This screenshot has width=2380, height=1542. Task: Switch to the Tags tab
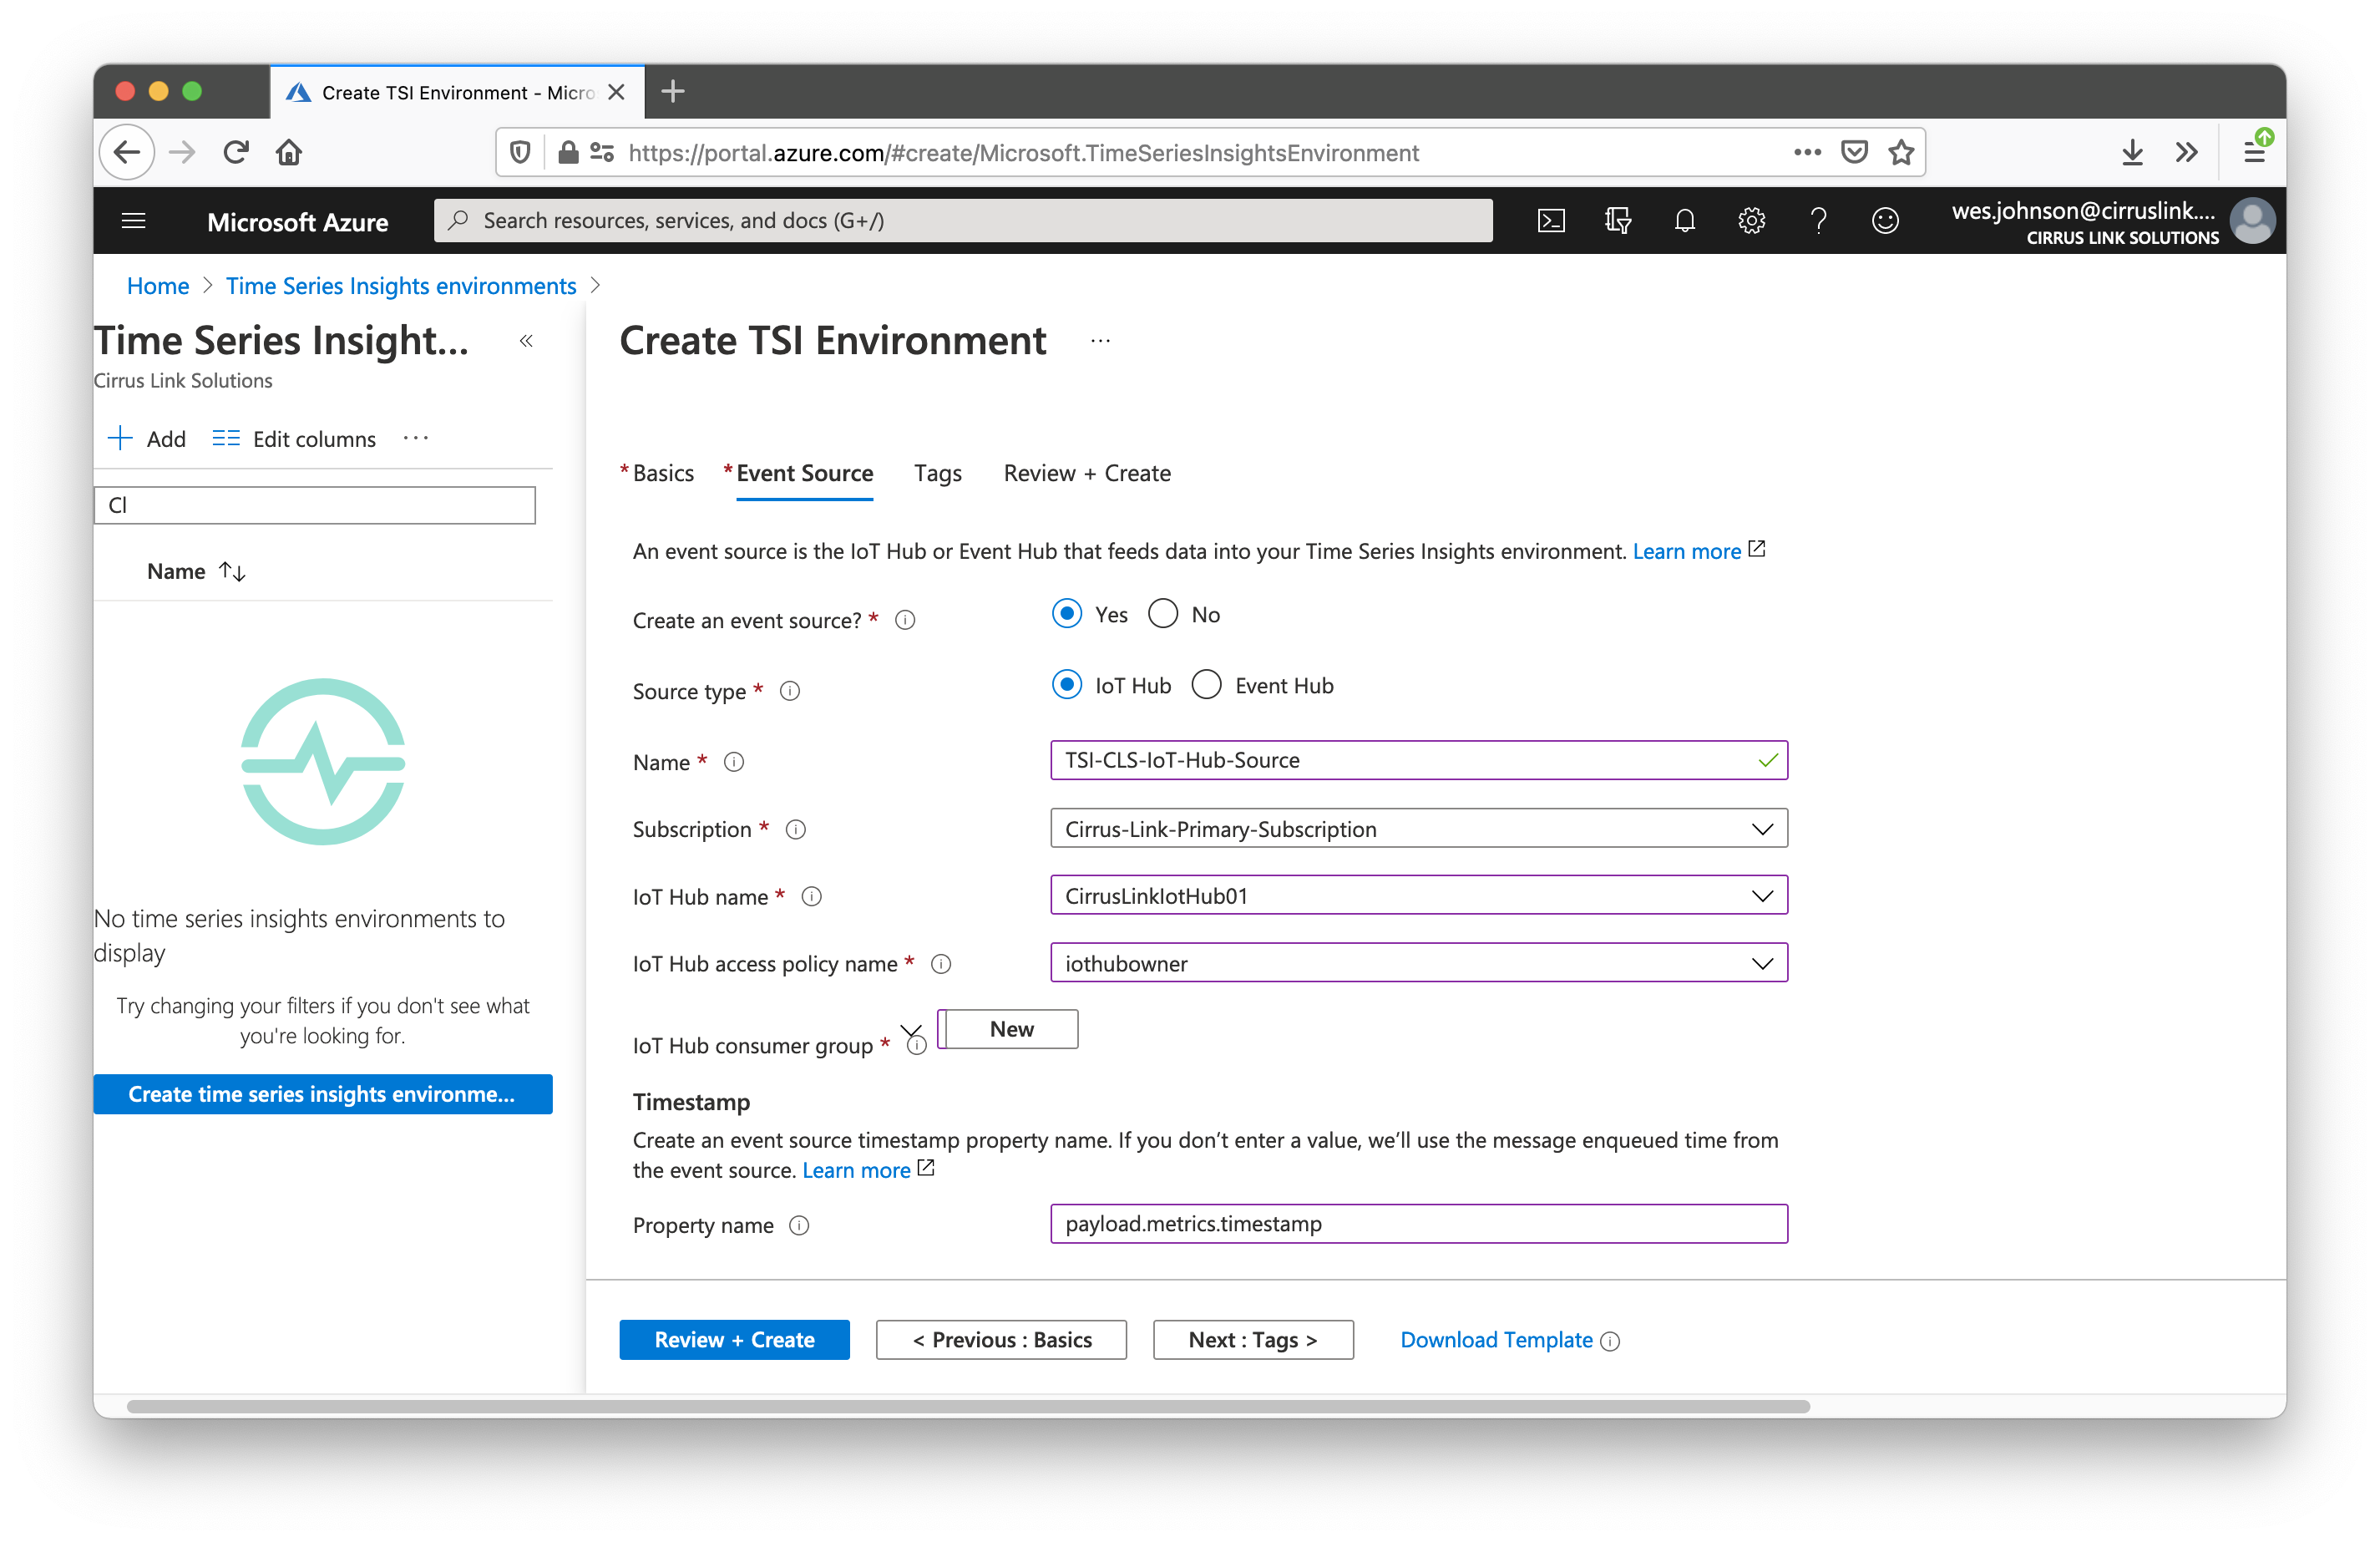937,473
